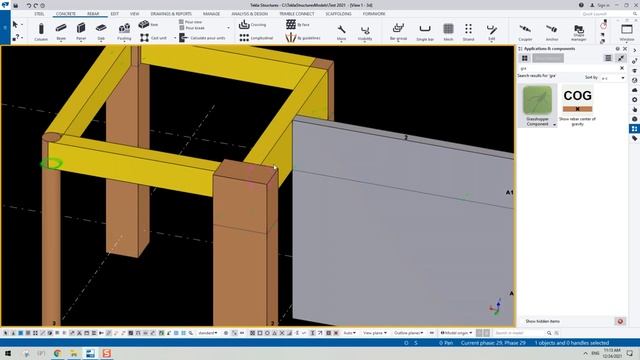Open Chrome from the taskbar
This screenshot has height=360, width=640.
57,353
